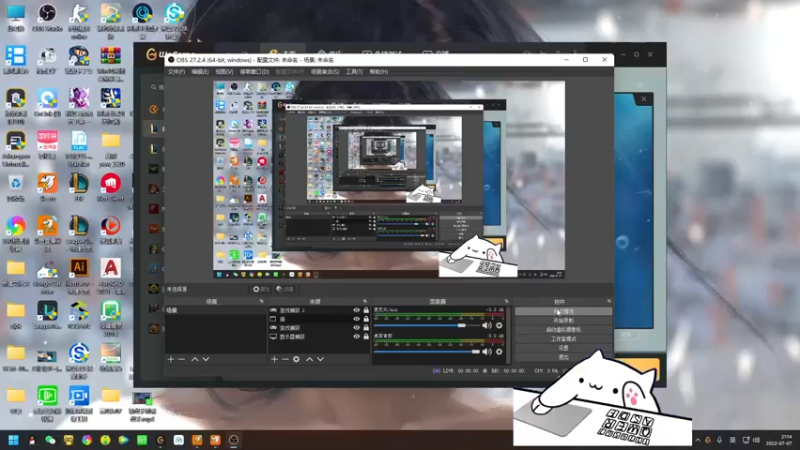Screen dimensions: 800x450
Task: Open QQ penguin from the taskbar
Action: point(32,440)
